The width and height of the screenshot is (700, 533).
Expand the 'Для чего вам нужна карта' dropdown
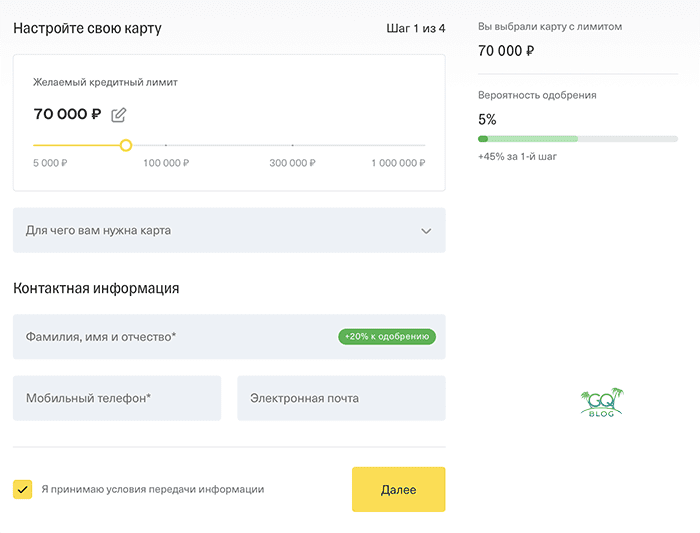coord(229,230)
